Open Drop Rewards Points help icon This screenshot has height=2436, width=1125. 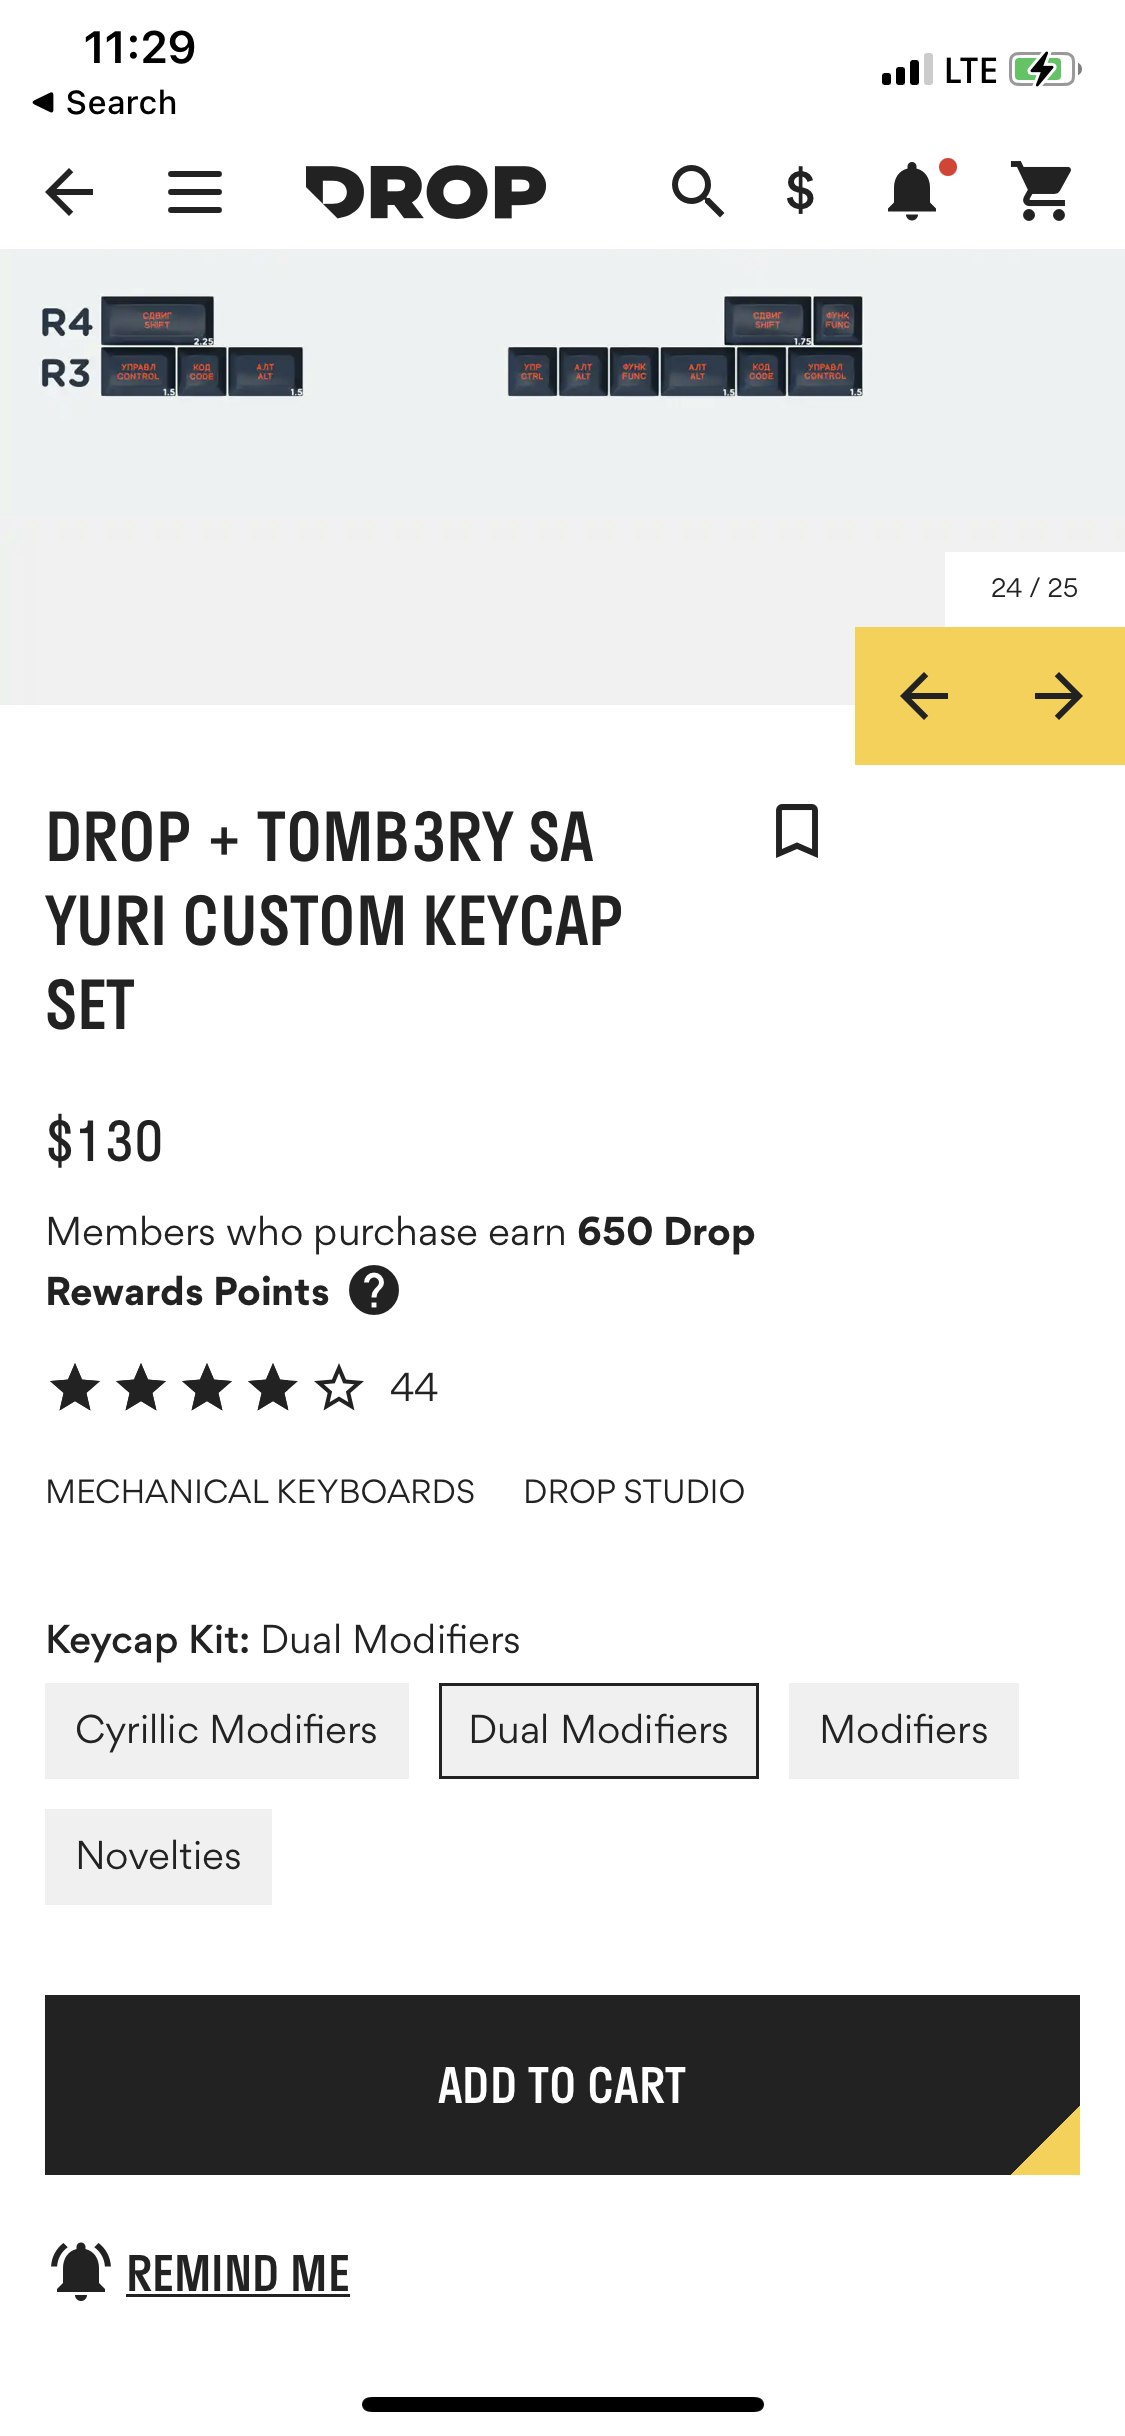374,1291
